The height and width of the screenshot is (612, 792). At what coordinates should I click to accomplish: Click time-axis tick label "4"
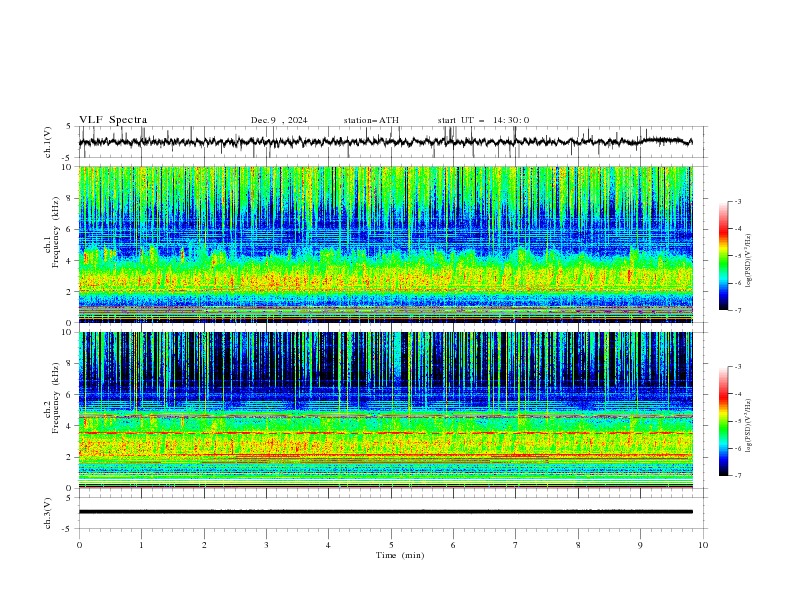click(328, 545)
